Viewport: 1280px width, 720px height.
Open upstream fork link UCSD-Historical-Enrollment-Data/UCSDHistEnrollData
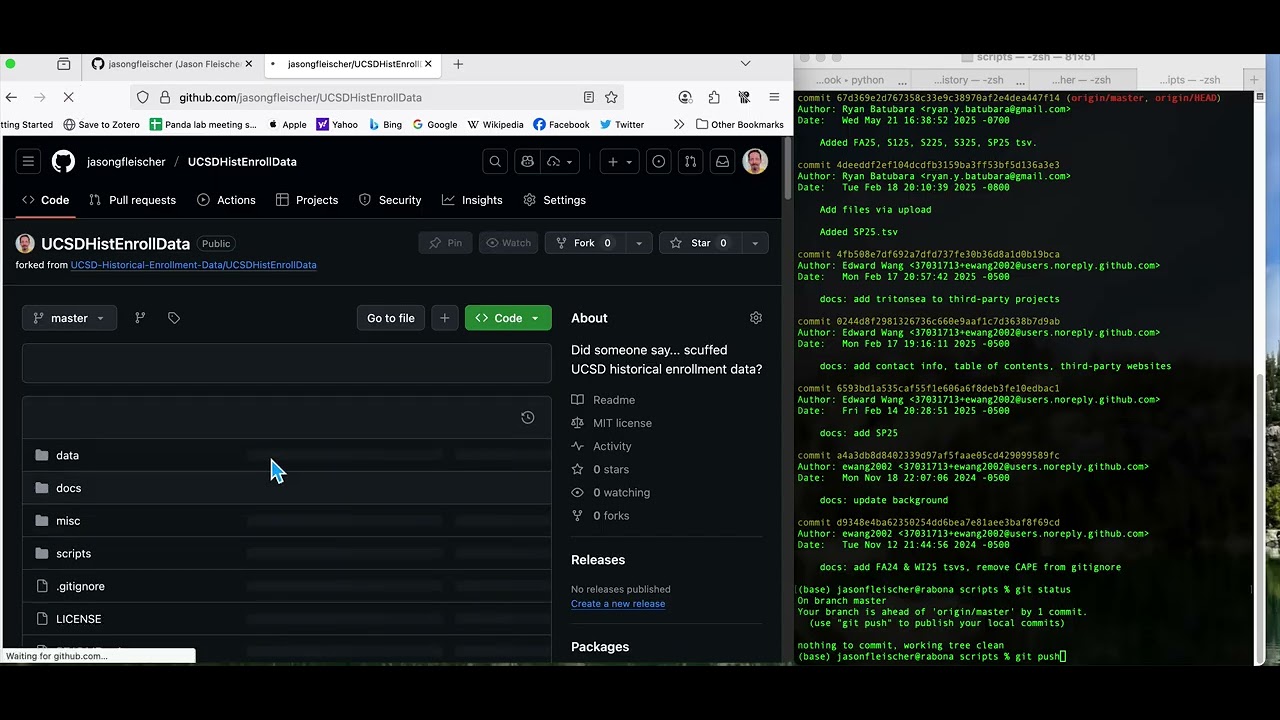(193, 265)
